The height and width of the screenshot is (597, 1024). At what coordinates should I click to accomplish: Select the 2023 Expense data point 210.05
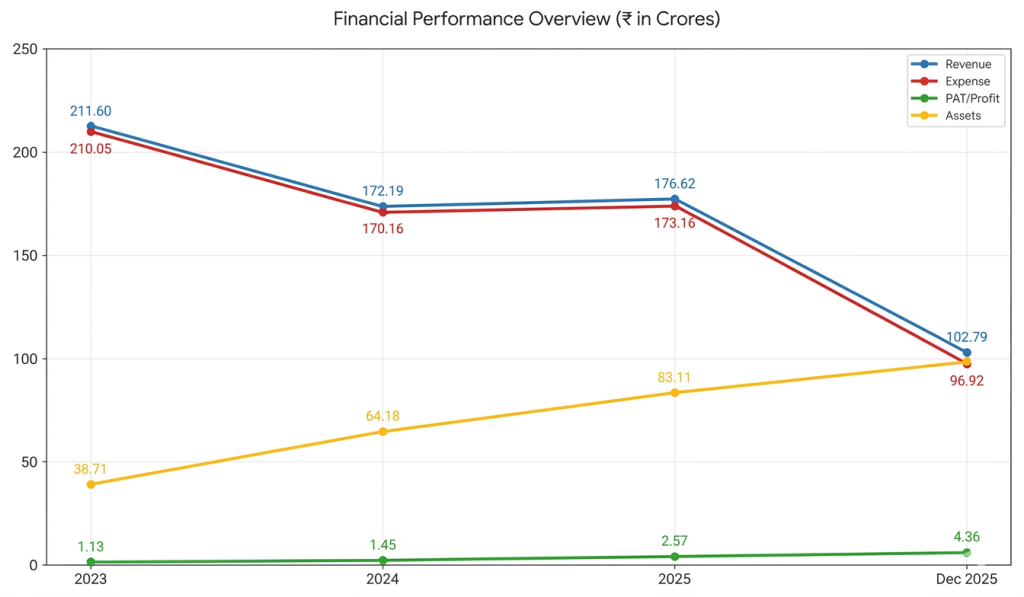coord(91,132)
